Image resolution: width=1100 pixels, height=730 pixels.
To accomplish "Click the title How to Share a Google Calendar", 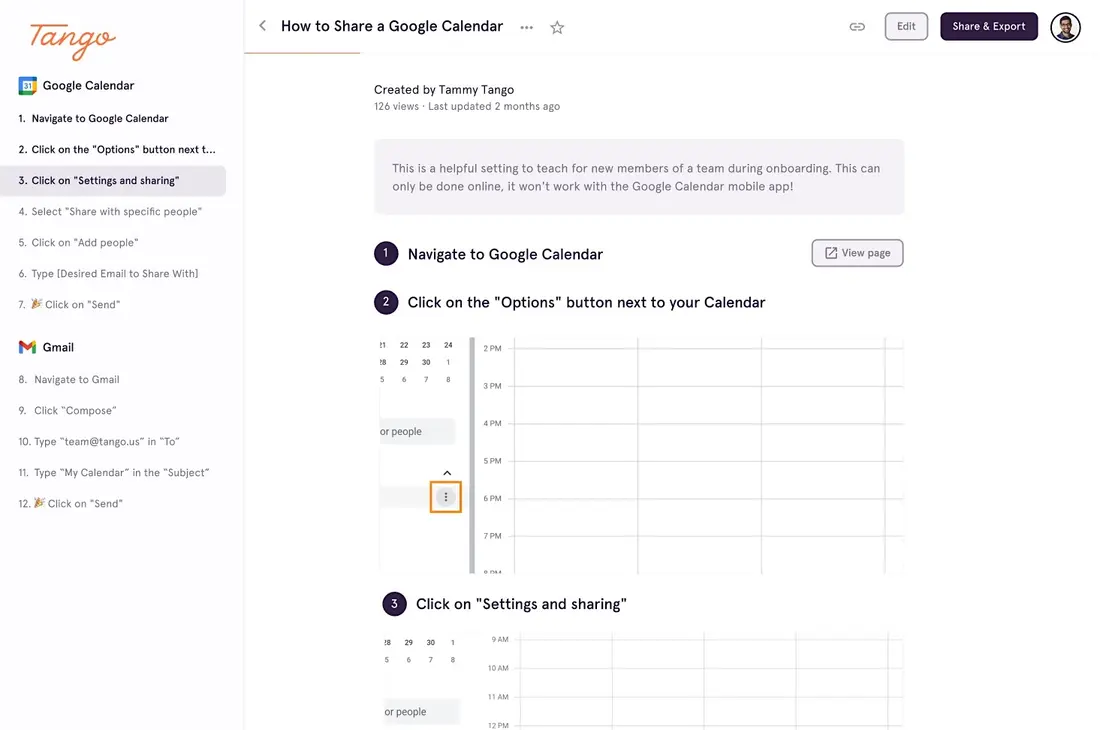I will [392, 26].
